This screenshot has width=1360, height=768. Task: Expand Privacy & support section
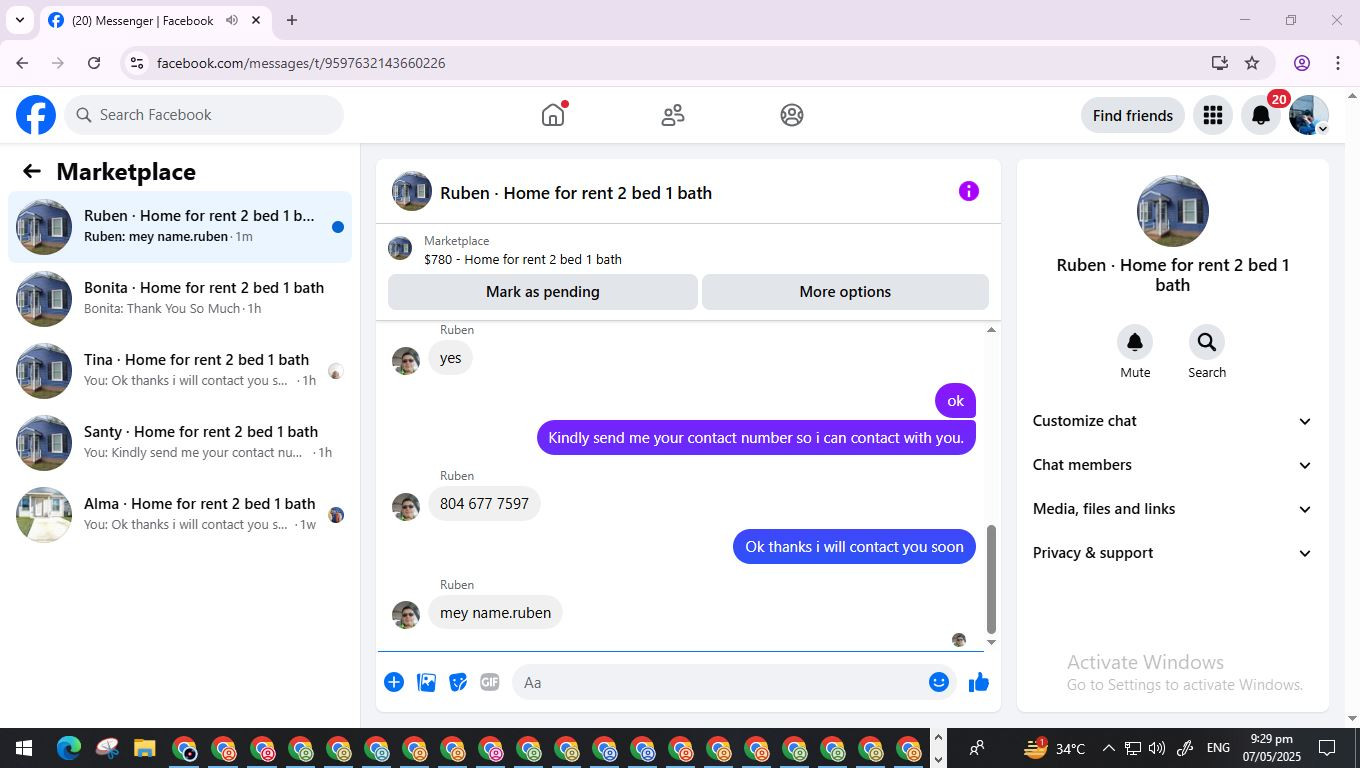pyautogui.click(x=1172, y=553)
